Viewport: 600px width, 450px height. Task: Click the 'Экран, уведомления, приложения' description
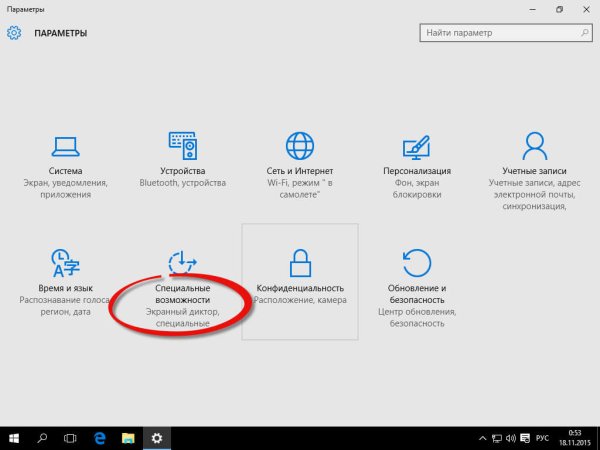click(65, 189)
